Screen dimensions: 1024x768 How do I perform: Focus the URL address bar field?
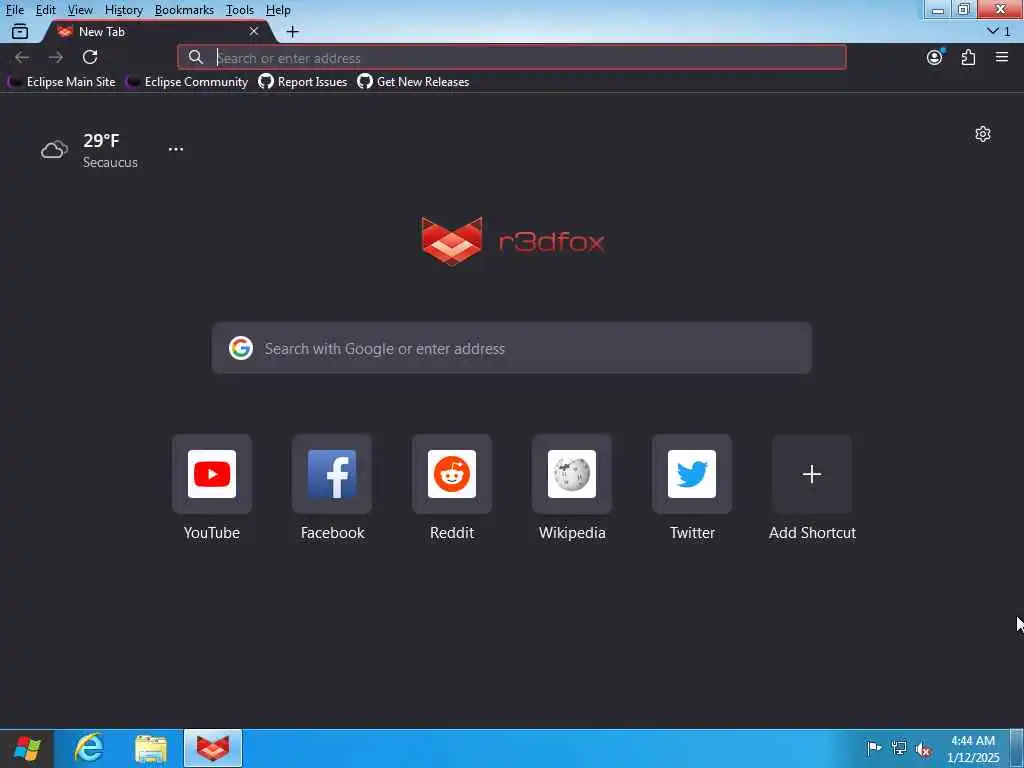point(512,57)
